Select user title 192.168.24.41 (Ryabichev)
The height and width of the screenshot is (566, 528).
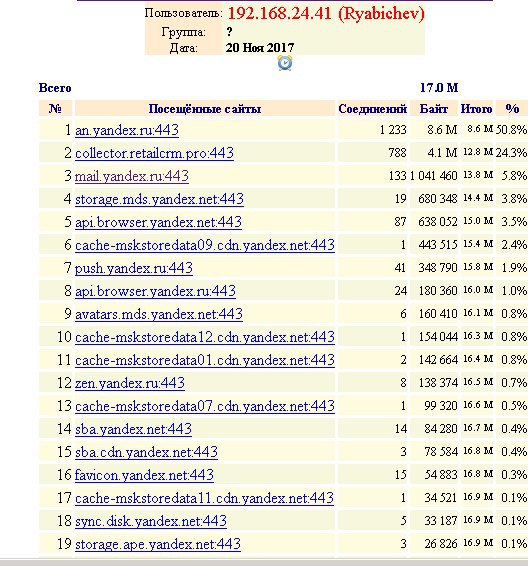326,14
